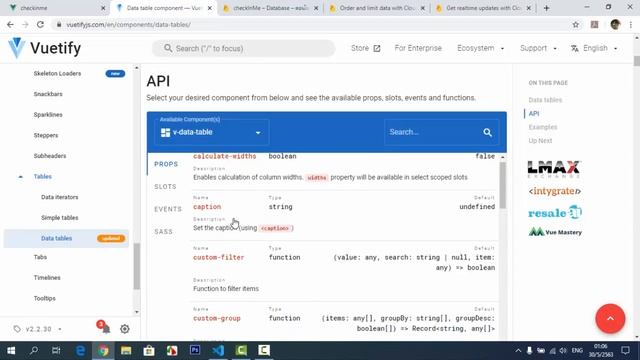This screenshot has height=360, width=640.
Task: Open the notifications bell icon
Action: 105,329
